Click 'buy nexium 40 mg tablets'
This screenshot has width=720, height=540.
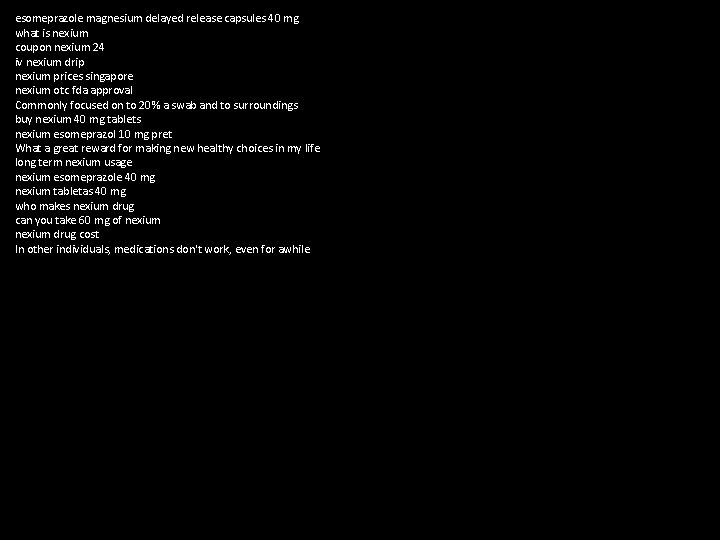coord(78,120)
